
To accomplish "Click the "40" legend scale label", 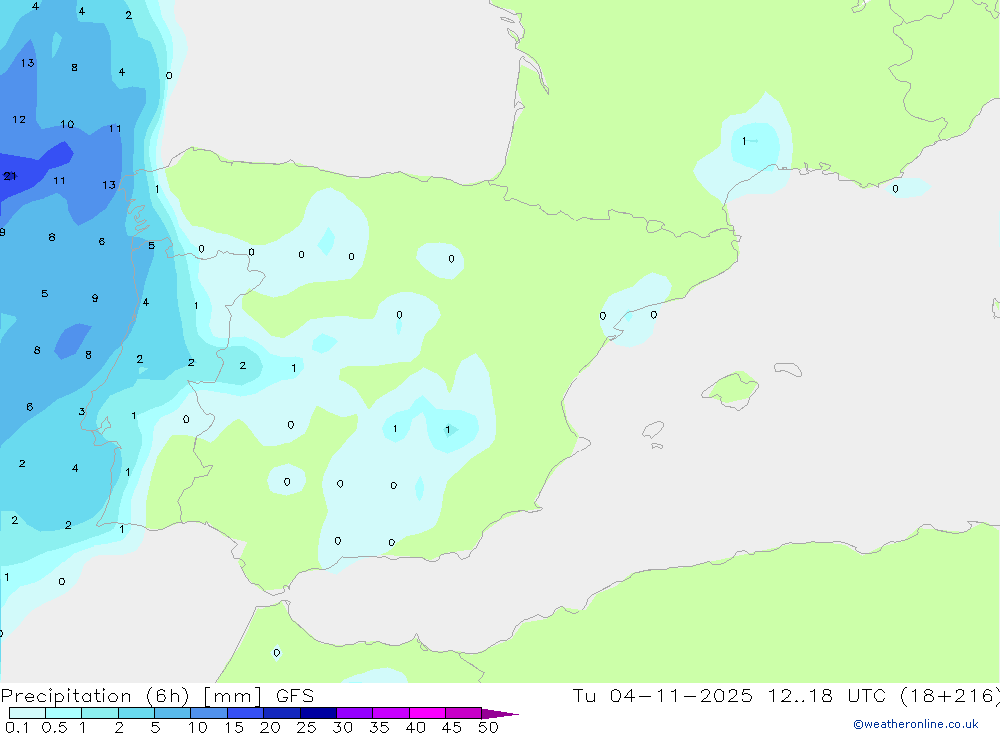I will (x=415, y=727).
